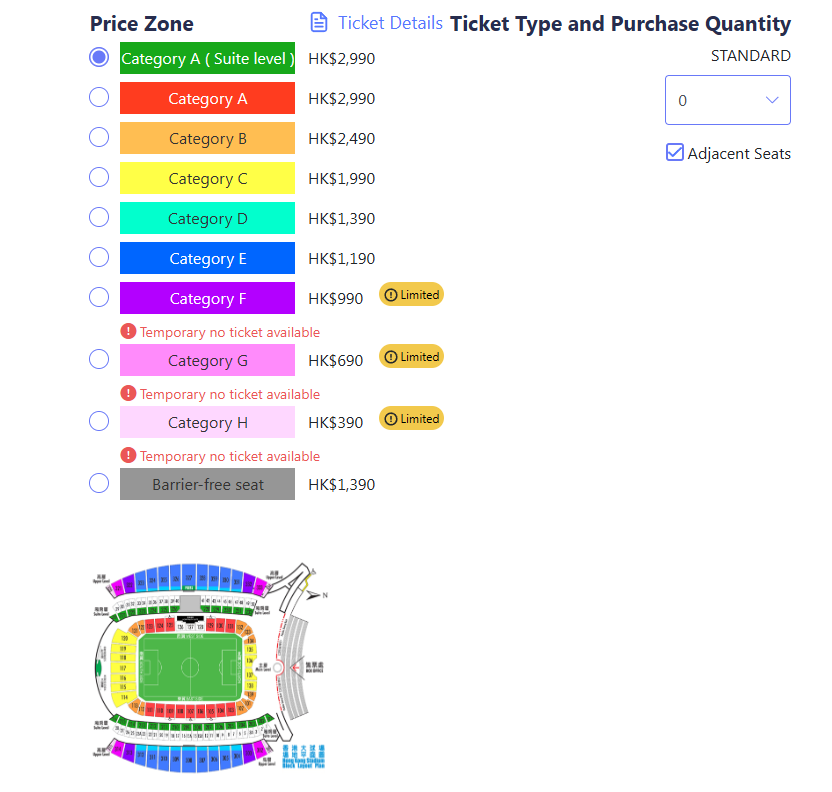
Task: Click the Ticket Details document icon
Action: 319,22
